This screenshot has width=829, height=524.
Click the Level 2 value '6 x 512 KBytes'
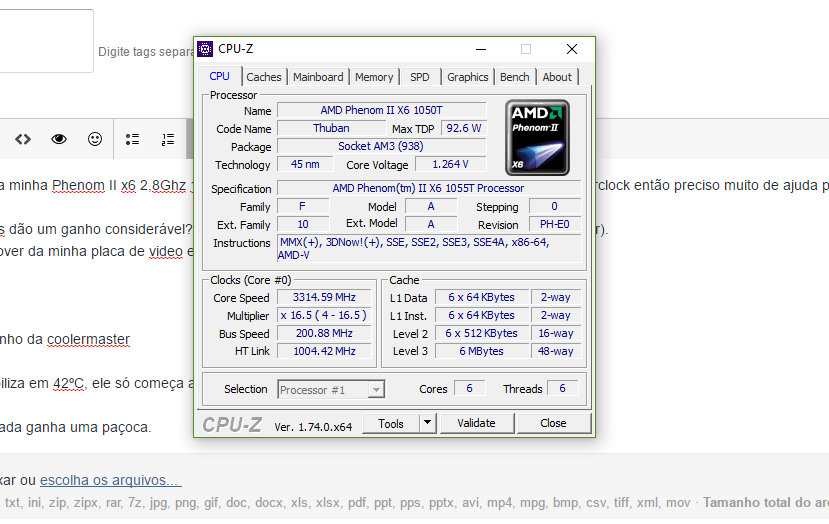pyautogui.click(x=482, y=333)
